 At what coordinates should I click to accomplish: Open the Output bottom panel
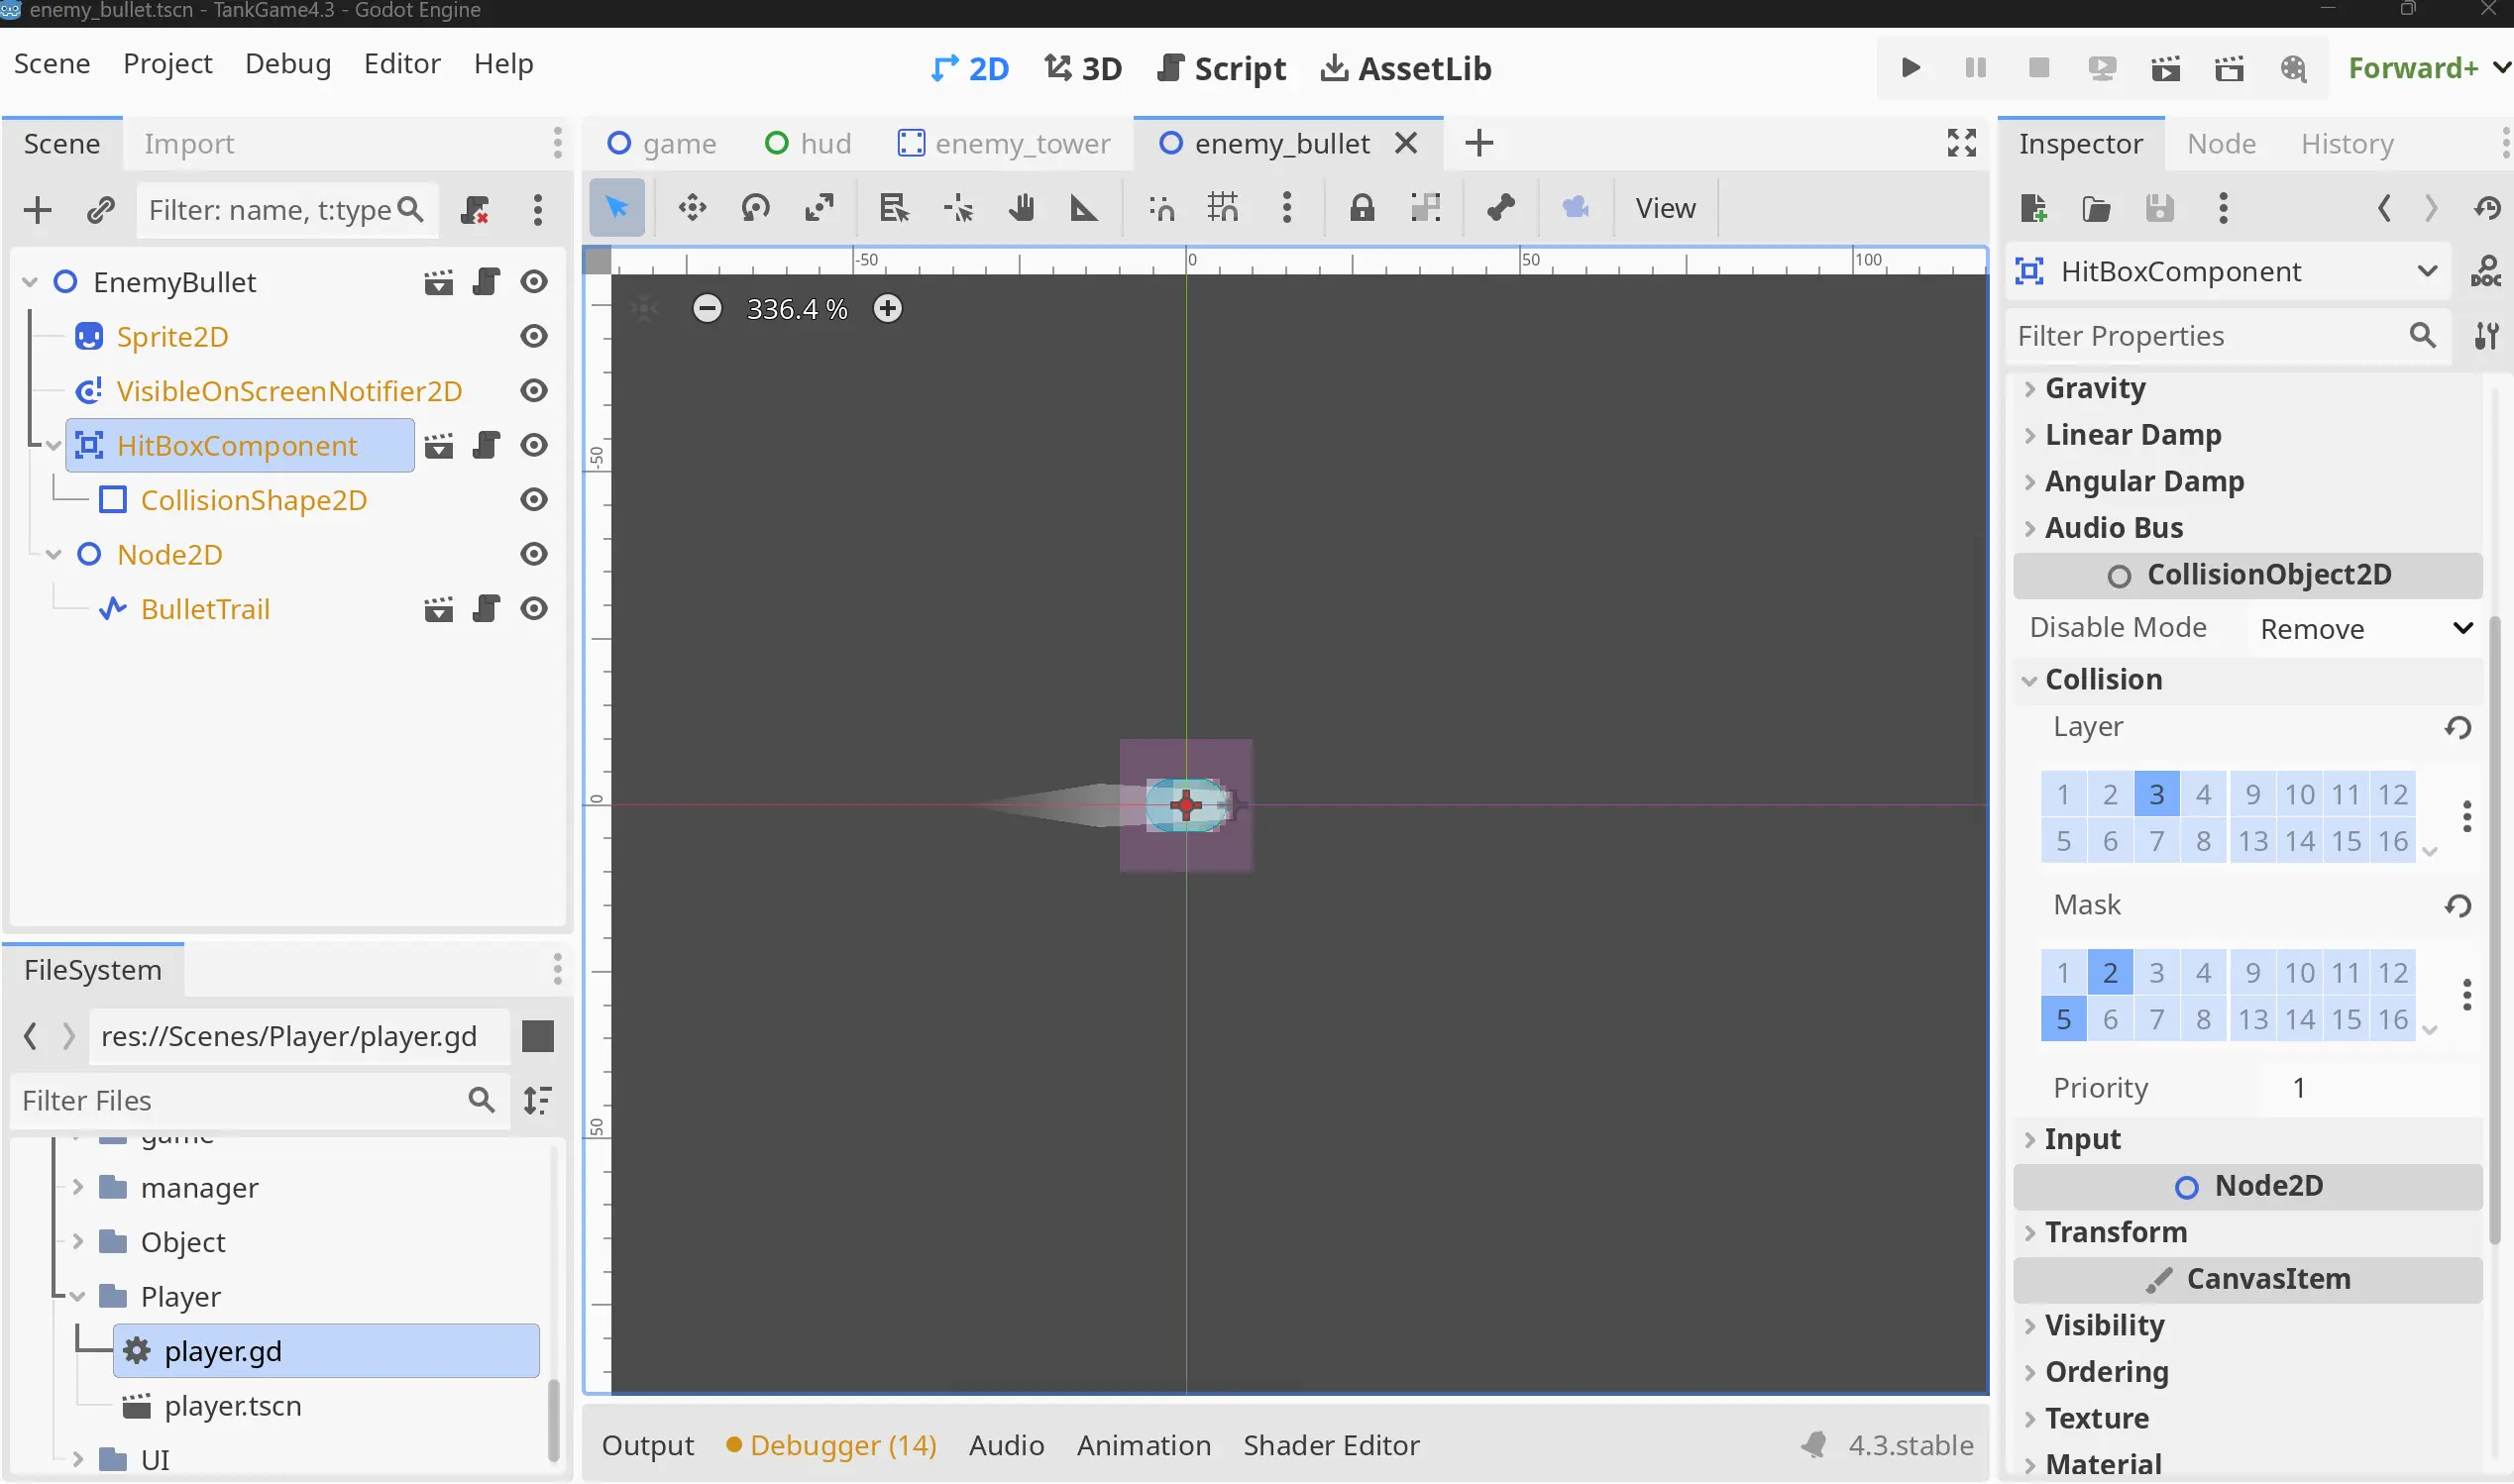coord(648,1445)
